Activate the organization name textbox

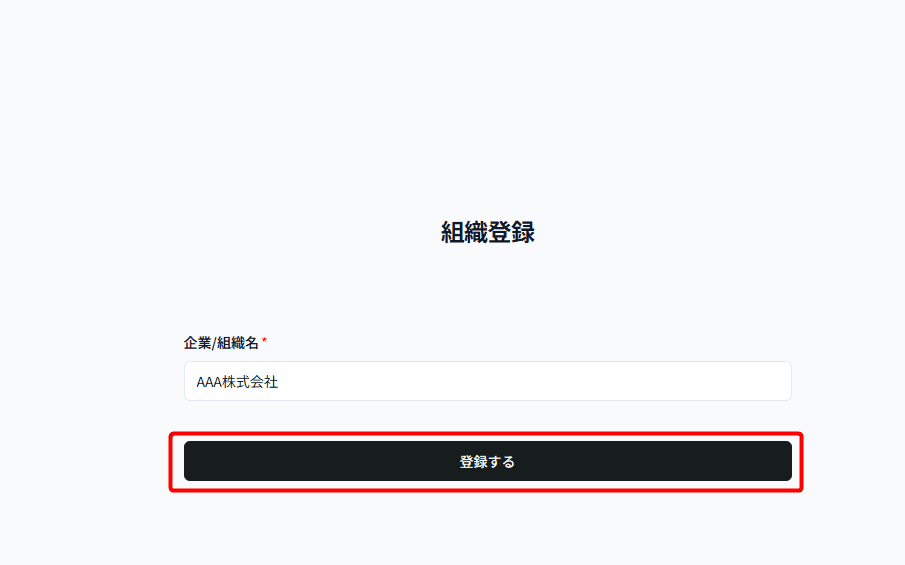[x=488, y=381]
